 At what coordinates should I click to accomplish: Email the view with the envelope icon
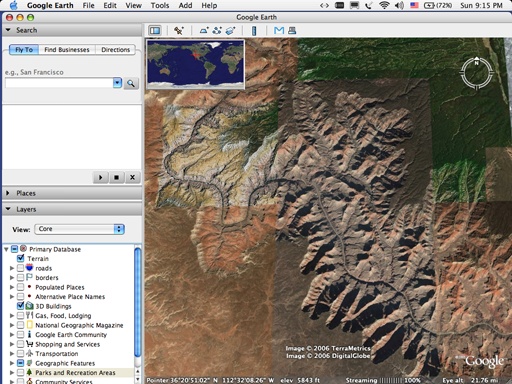279,31
